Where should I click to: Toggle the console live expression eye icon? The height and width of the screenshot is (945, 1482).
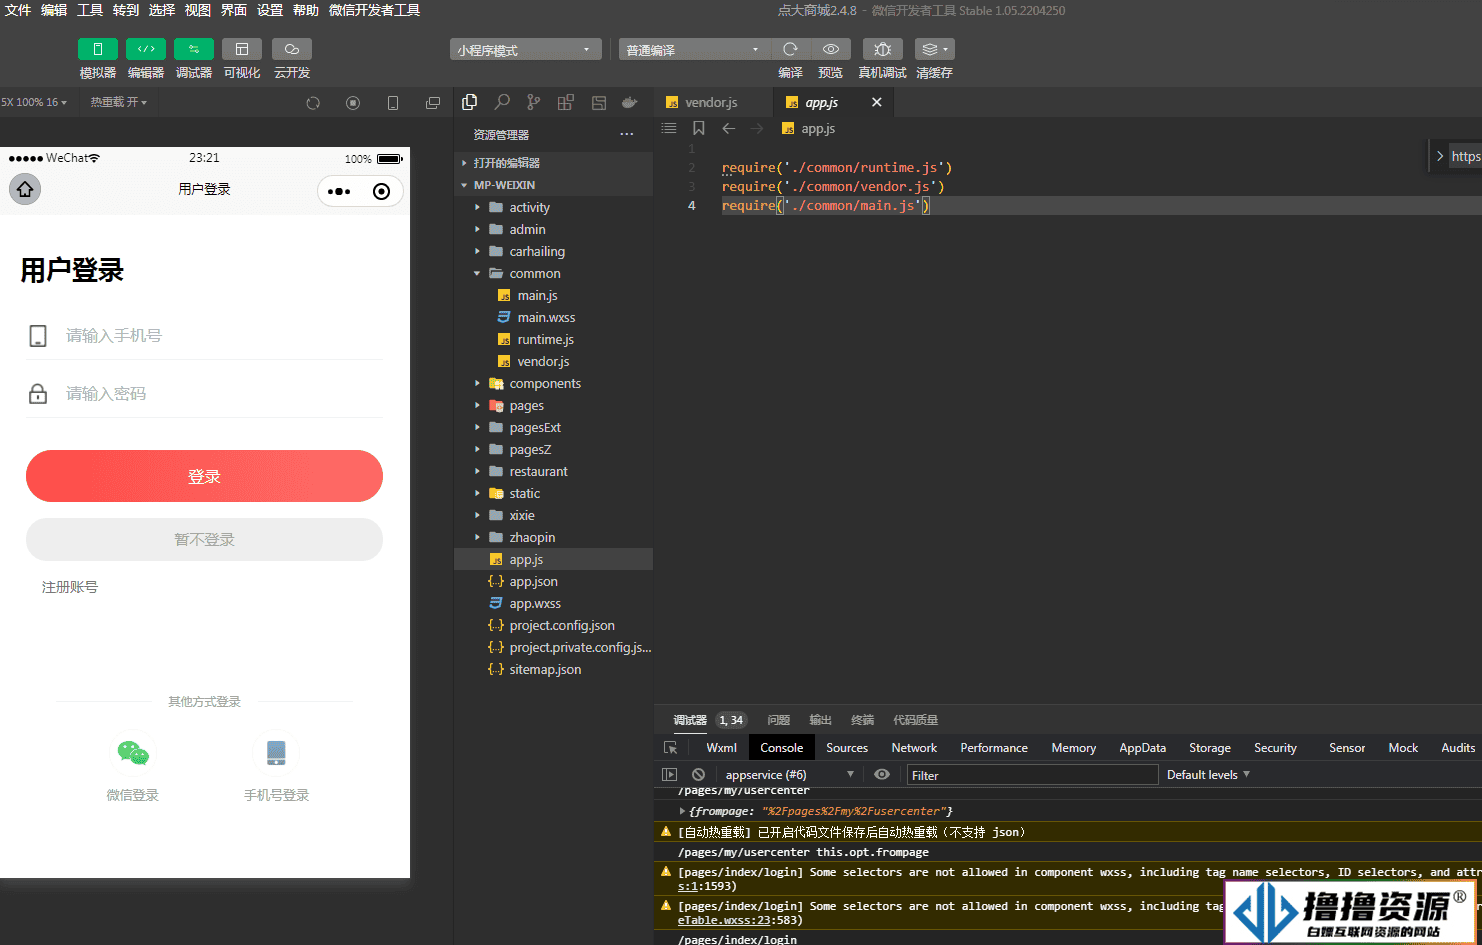point(881,774)
